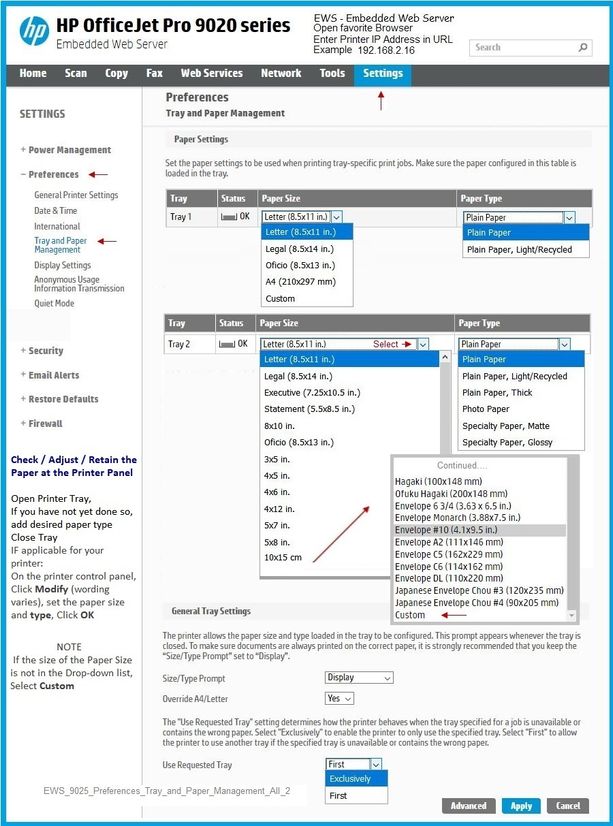Select 8x10 in. paper size
Screen dimensions: 613x826
coord(350,426)
